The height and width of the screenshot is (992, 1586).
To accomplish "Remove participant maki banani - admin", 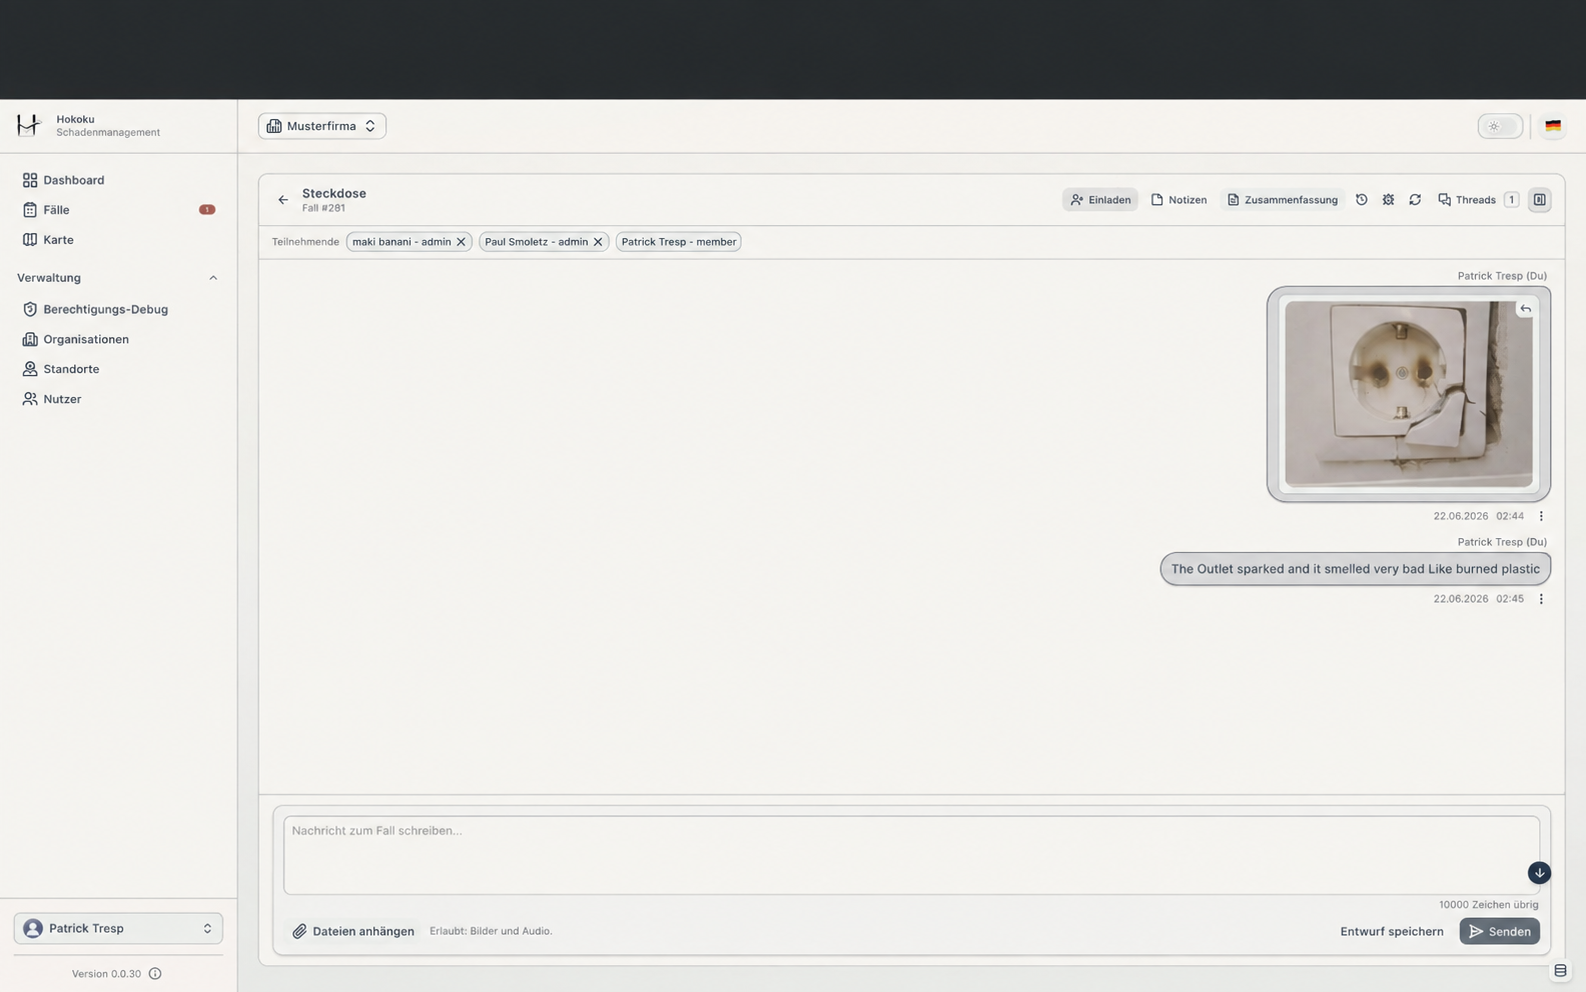I will (461, 242).
